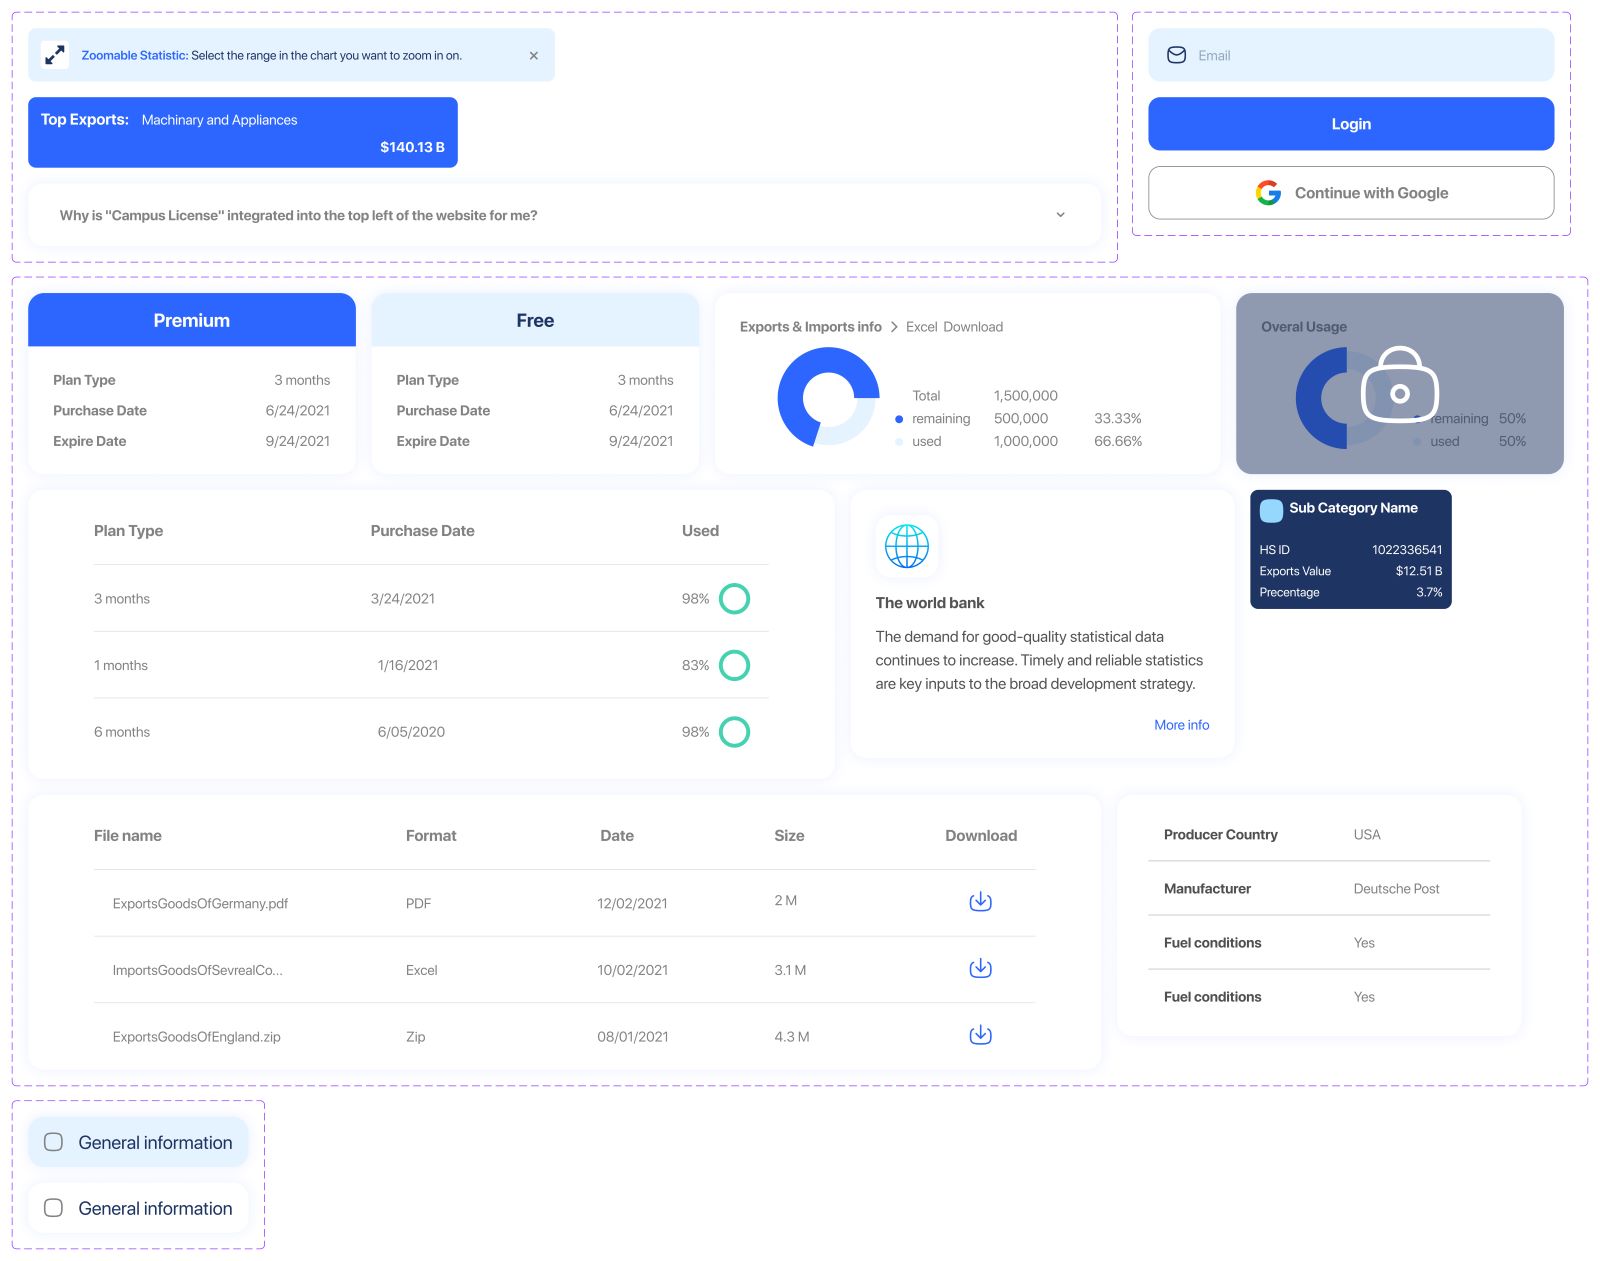Click the download icon for ImportsGoodsOfSevrealCo Excel file
Image resolution: width=1600 pixels, height=1261 pixels.
(980, 968)
